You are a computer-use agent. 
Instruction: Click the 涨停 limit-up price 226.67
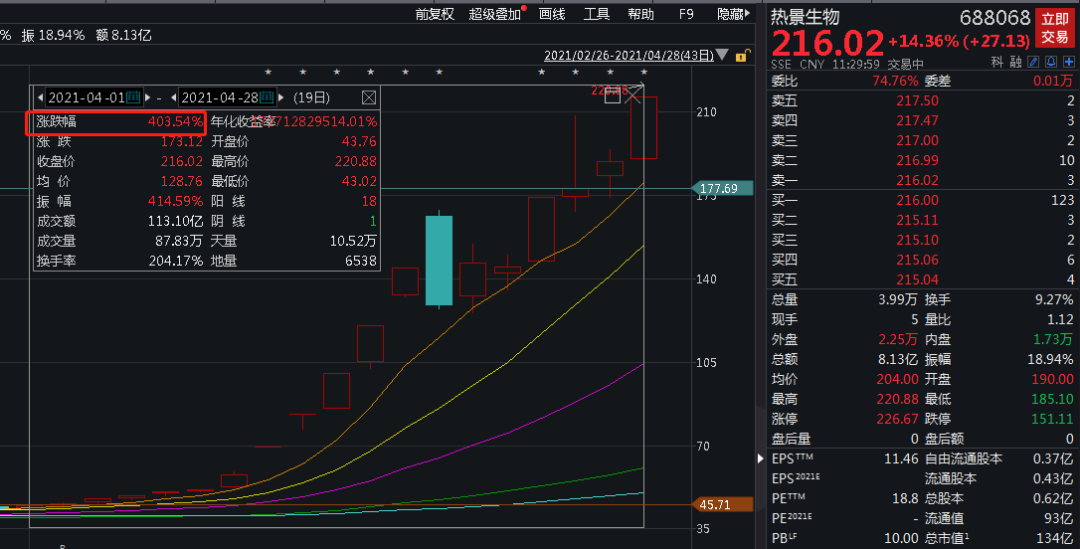coord(897,419)
